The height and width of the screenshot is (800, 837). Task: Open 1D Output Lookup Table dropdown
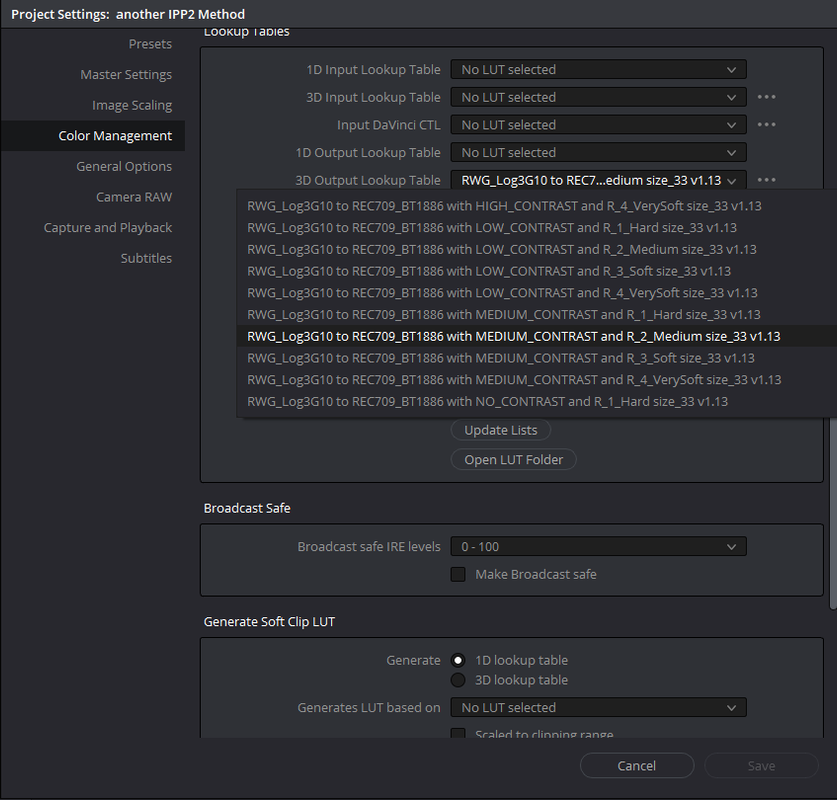coord(598,153)
